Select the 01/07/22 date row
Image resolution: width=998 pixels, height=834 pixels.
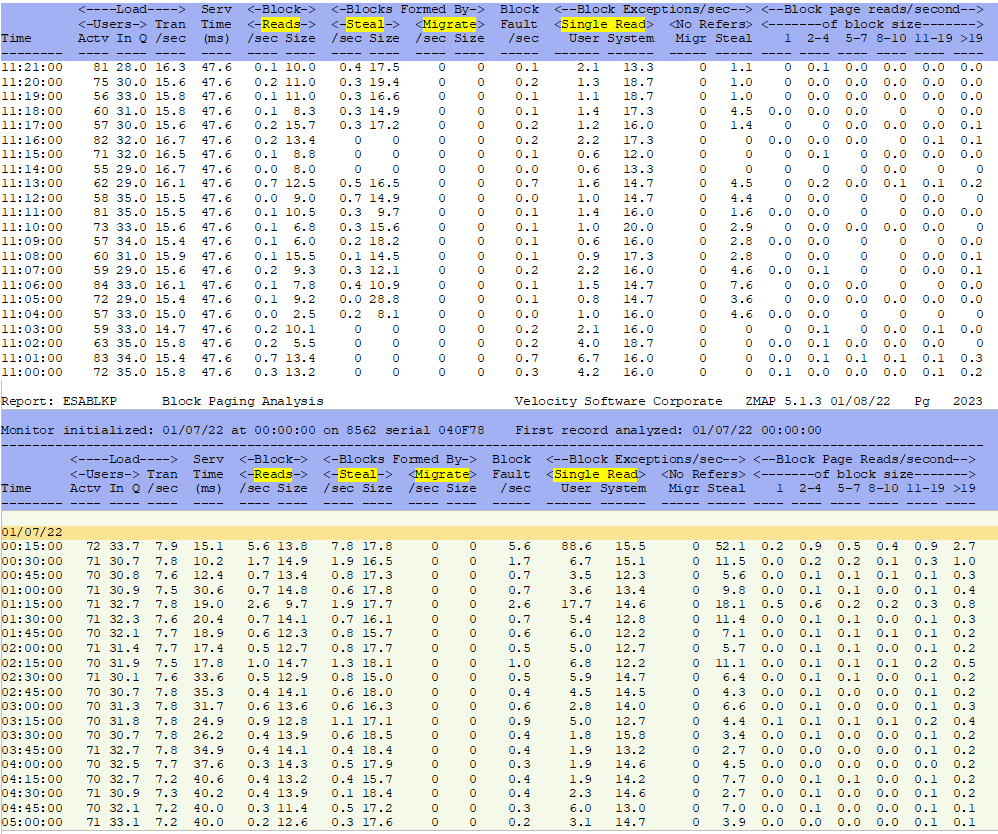point(31,533)
